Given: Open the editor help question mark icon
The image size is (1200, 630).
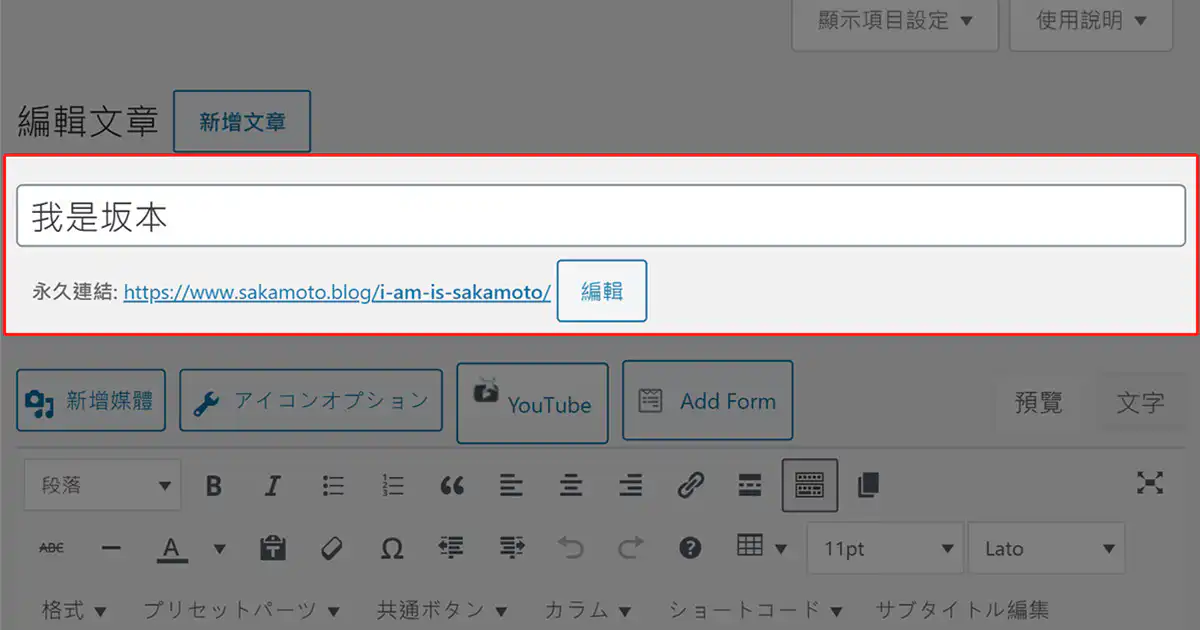Looking at the screenshot, I should (x=690, y=548).
